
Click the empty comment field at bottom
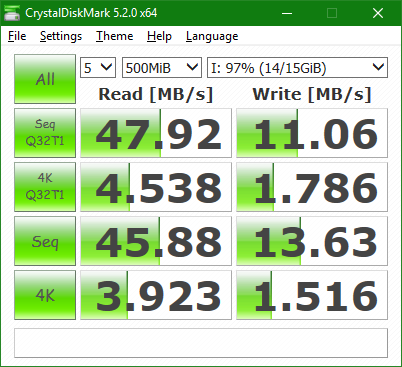click(201, 343)
